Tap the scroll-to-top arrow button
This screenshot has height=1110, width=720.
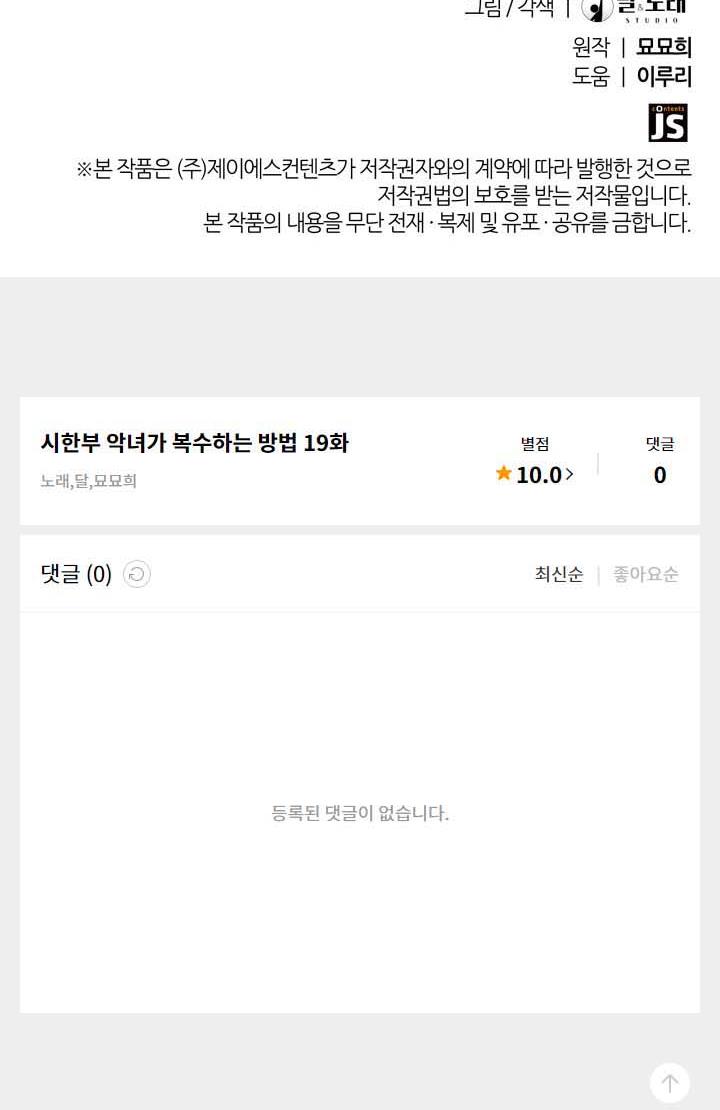[x=669, y=1082]
